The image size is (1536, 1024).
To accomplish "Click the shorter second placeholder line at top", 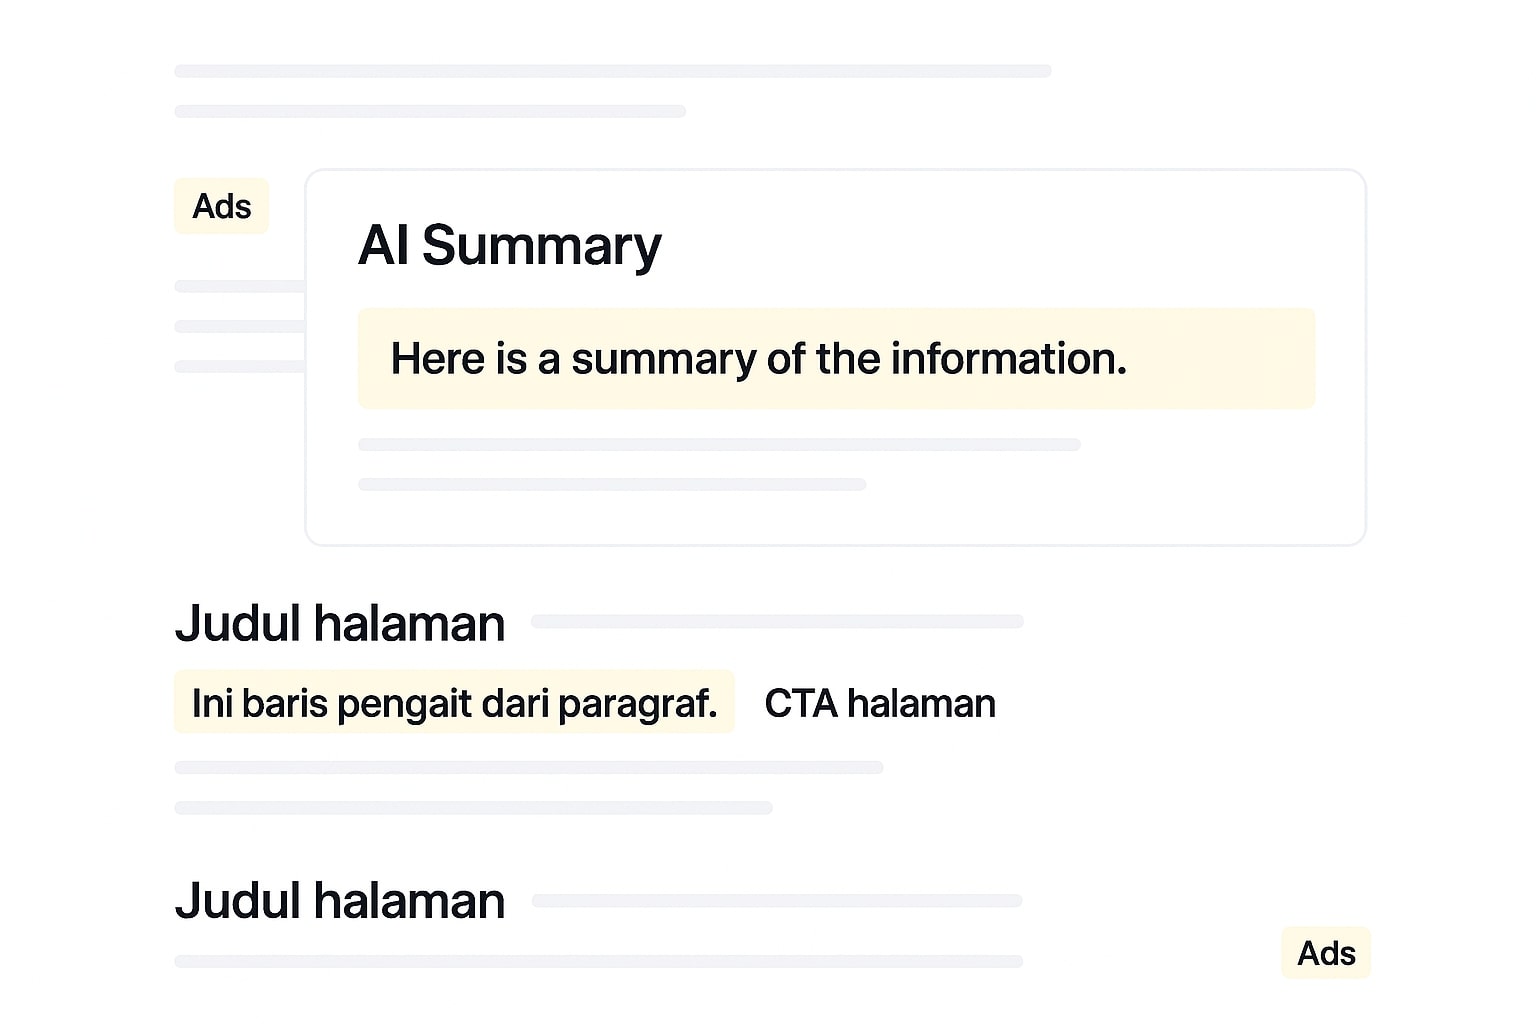I will 430,111.
